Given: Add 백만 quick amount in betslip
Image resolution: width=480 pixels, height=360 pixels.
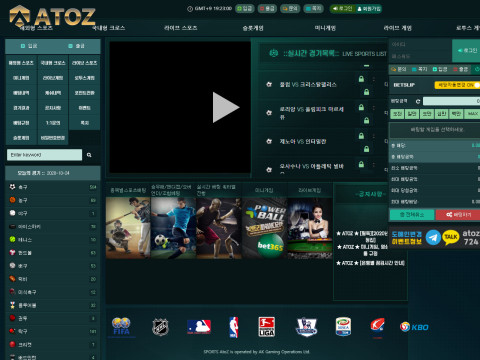Looking at the screenshot, I should point(456,114).
